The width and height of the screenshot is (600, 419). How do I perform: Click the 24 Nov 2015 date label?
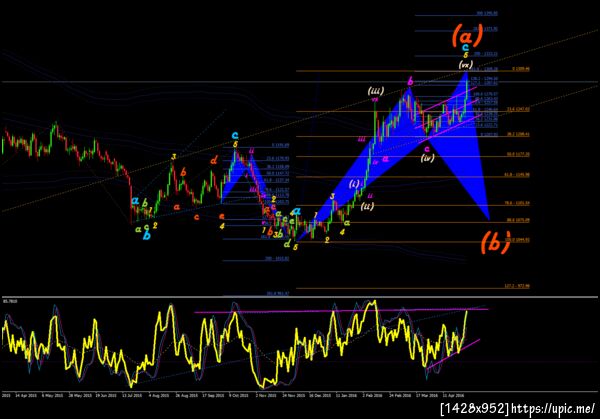pos(293,395)
